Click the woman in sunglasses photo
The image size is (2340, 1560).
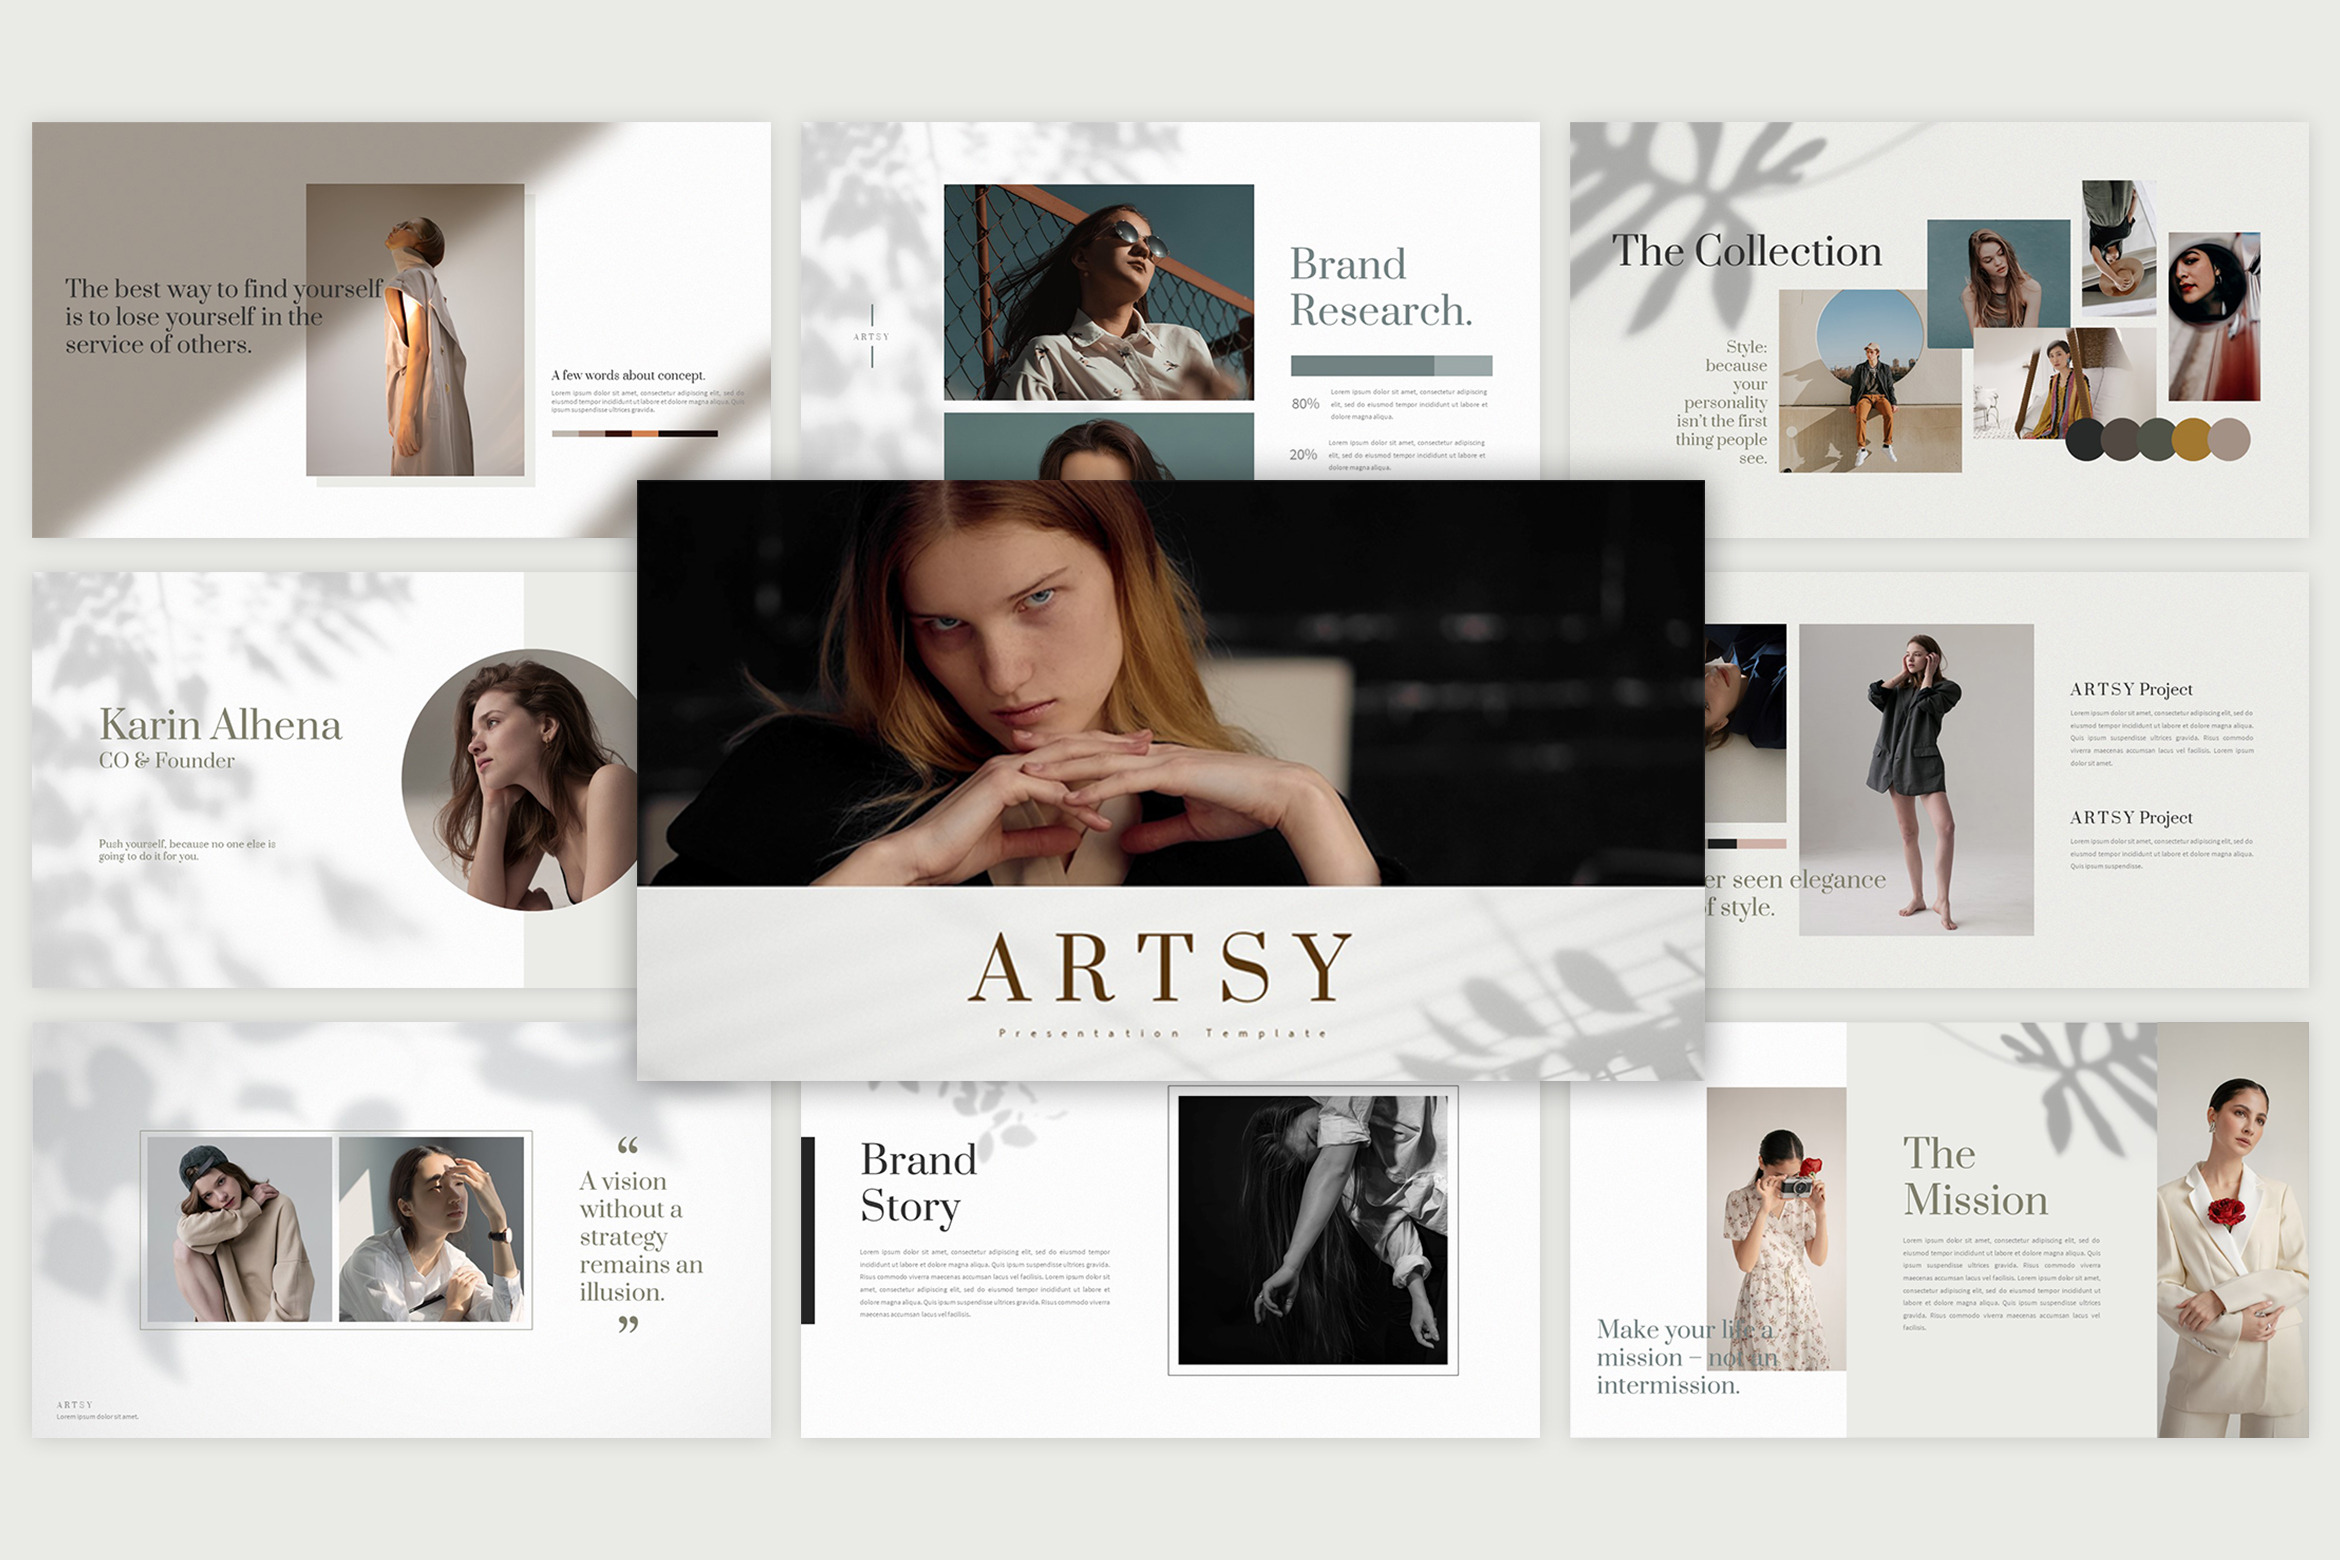pos(1098,292)
